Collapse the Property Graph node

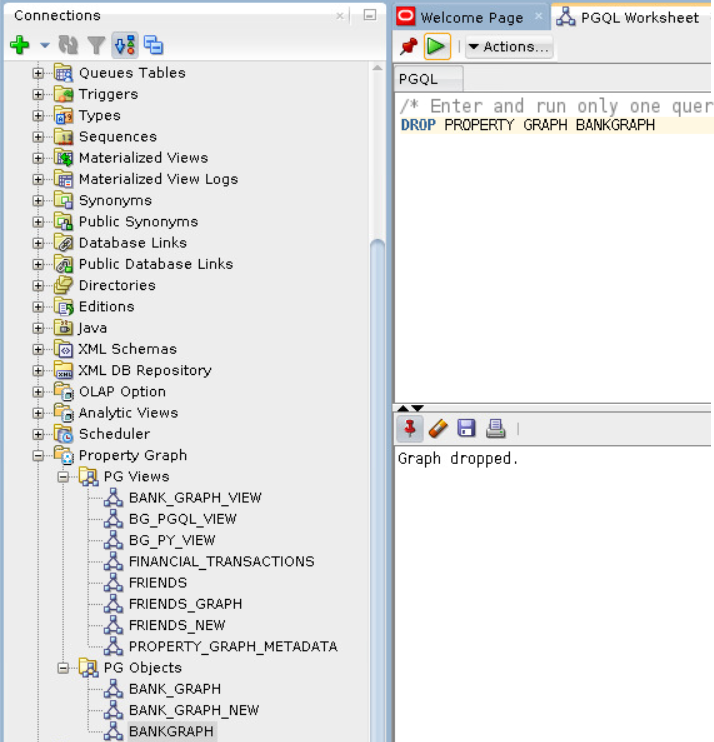click(38, 455)
